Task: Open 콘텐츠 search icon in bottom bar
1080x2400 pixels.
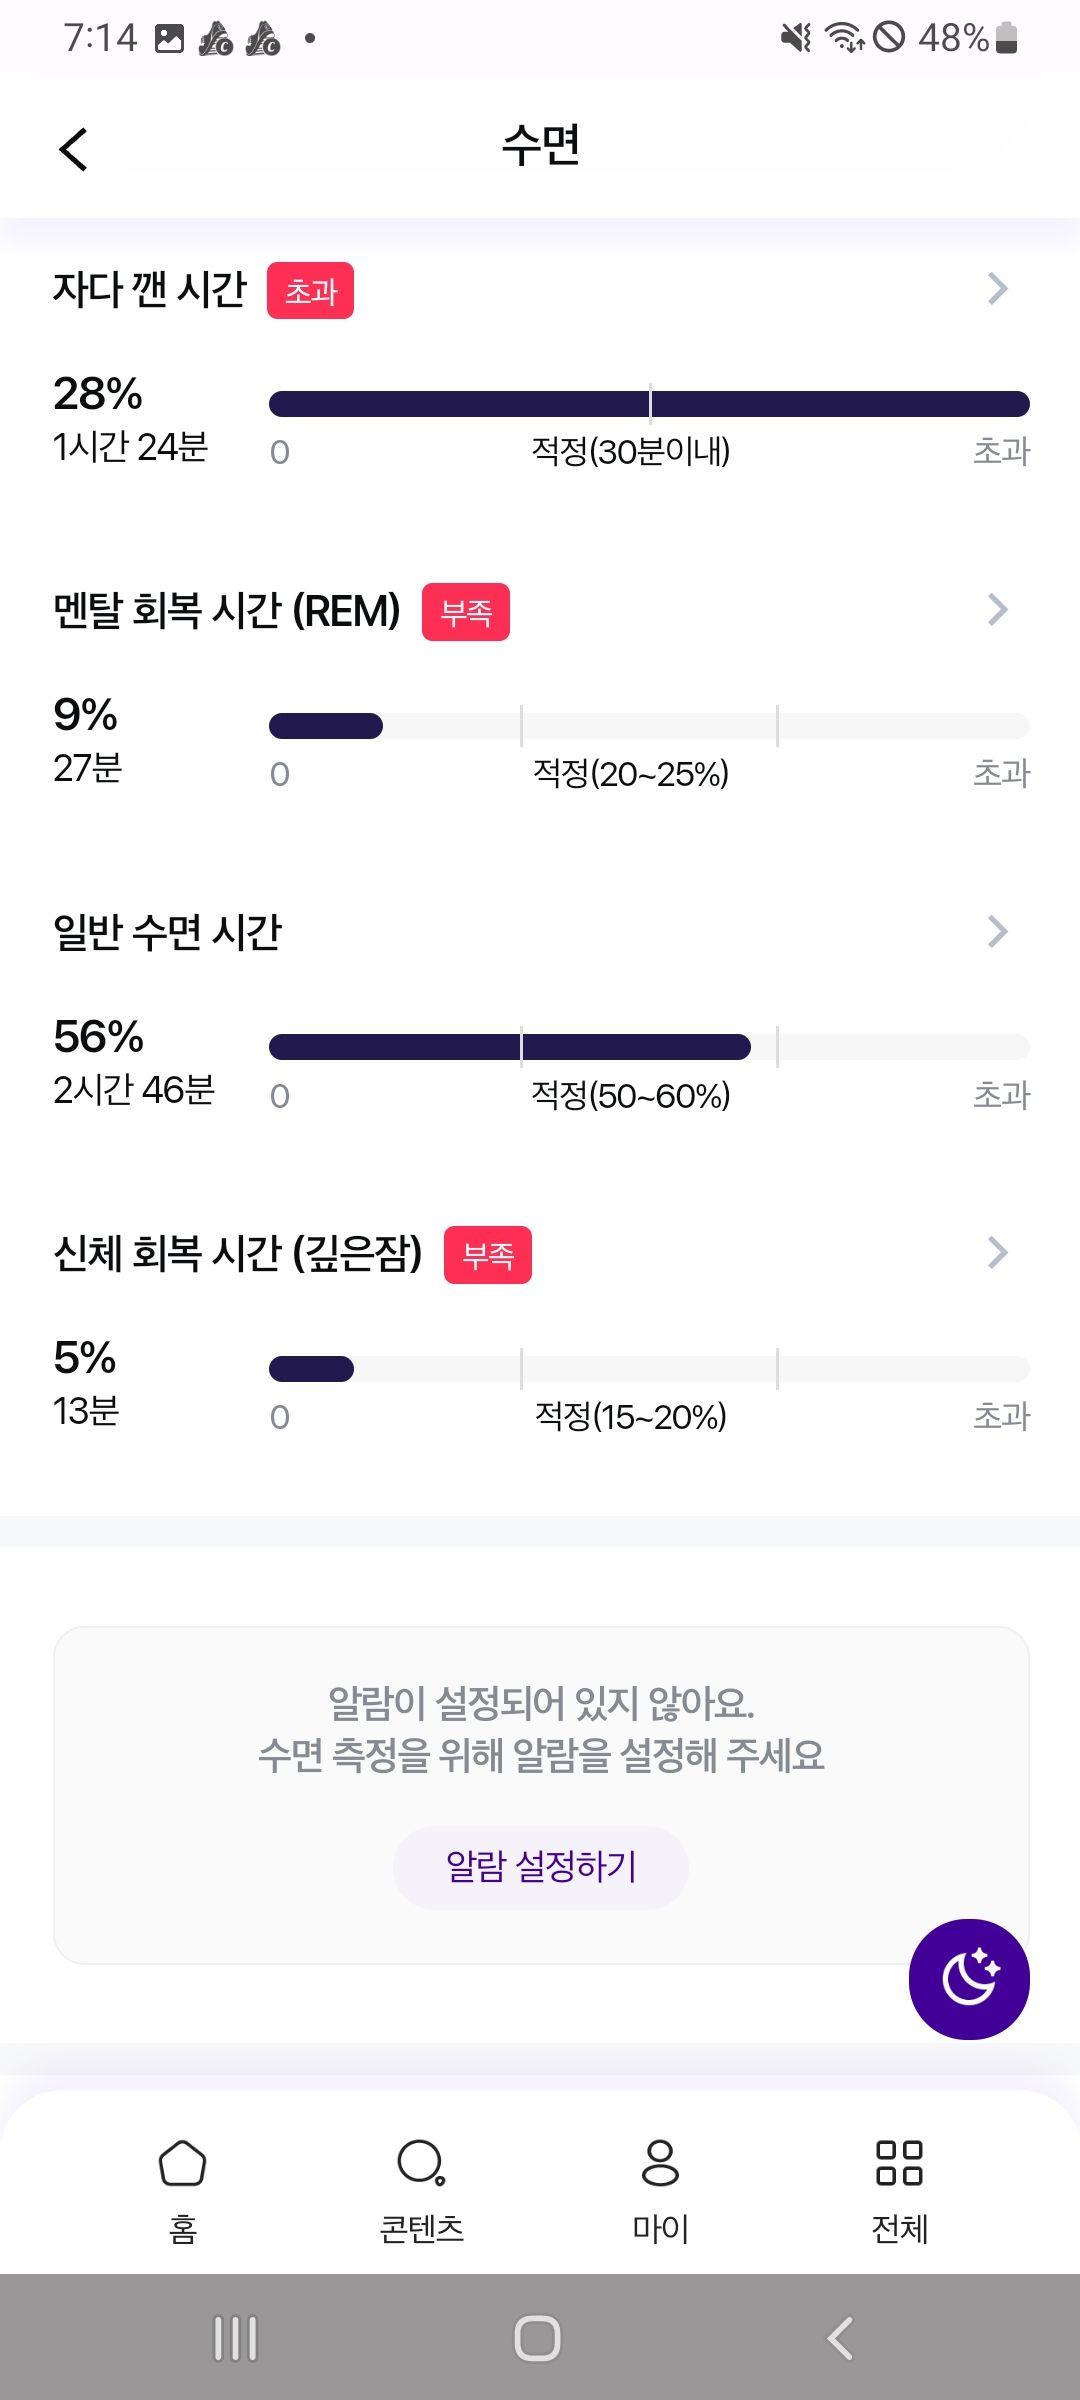Action: [x=421, y=2163]
